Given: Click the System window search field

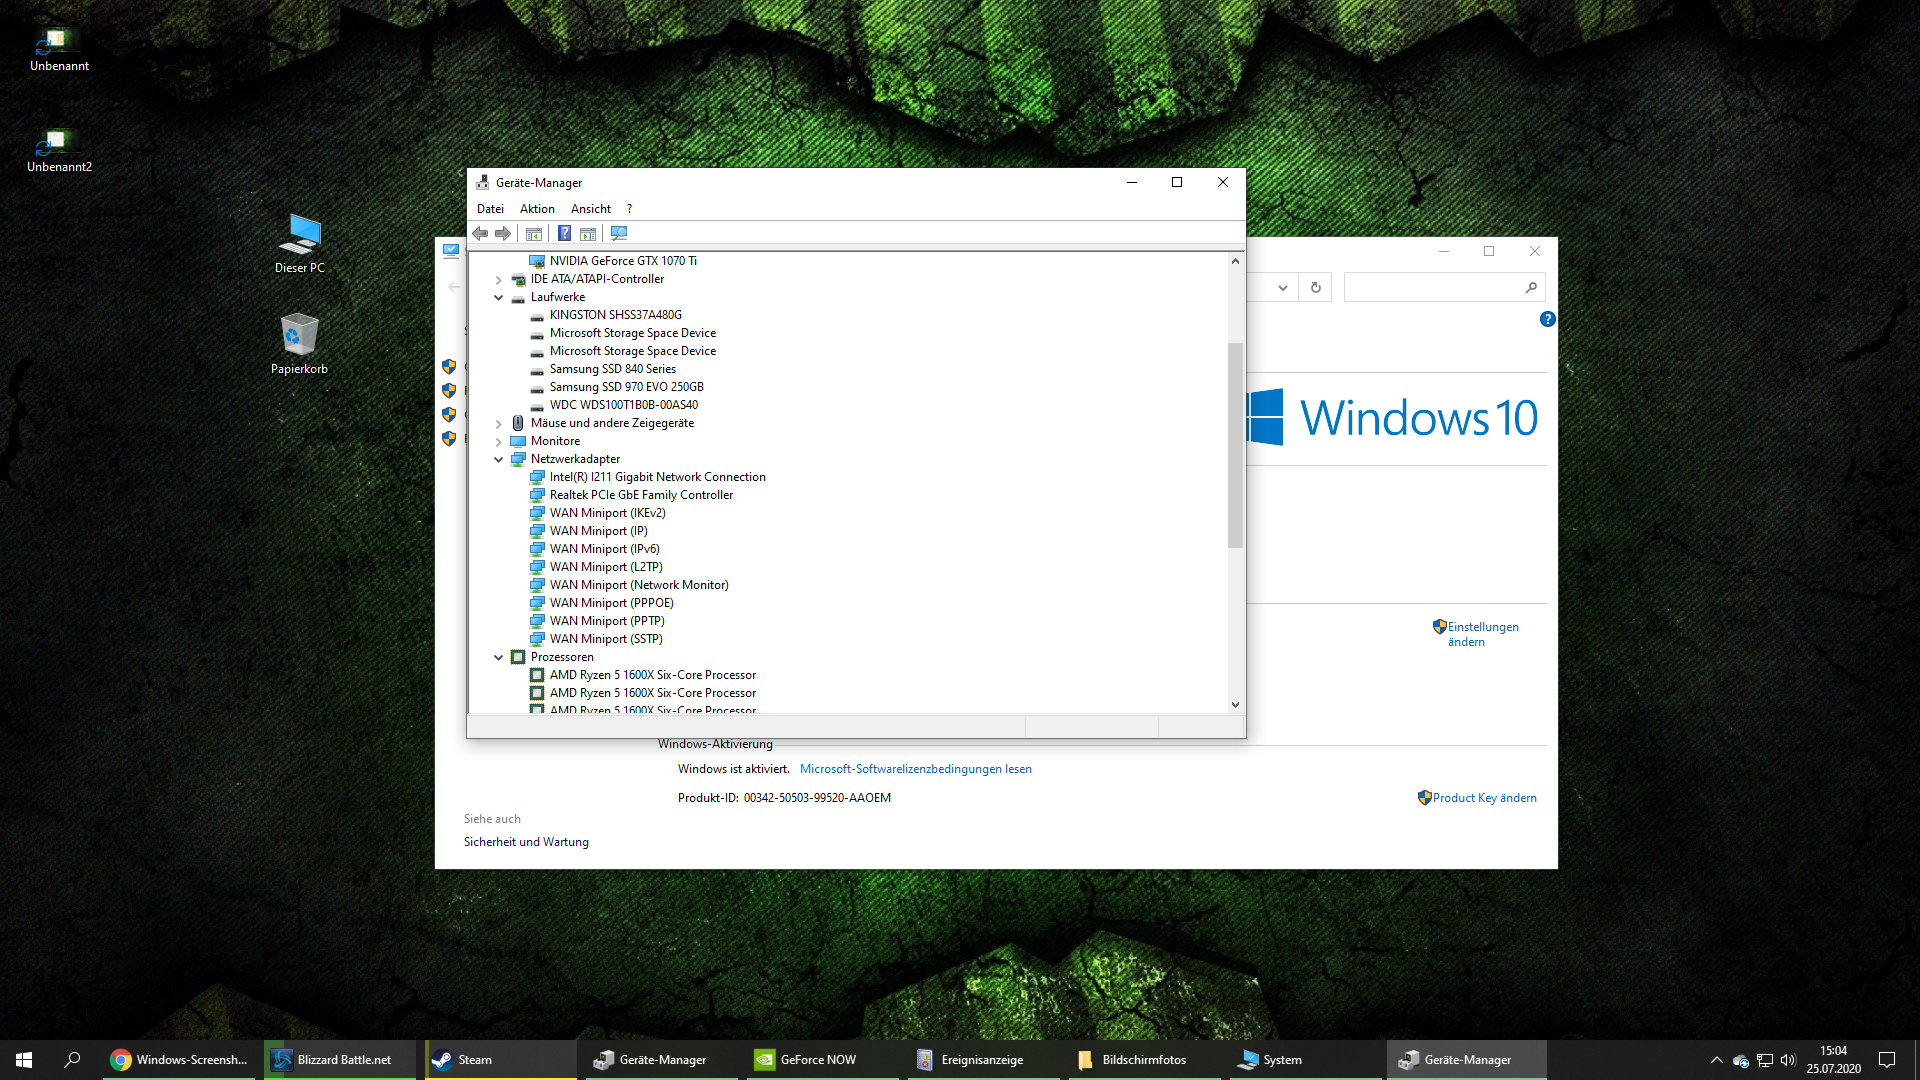Looking at the screenshot, I should point(1432,288).
